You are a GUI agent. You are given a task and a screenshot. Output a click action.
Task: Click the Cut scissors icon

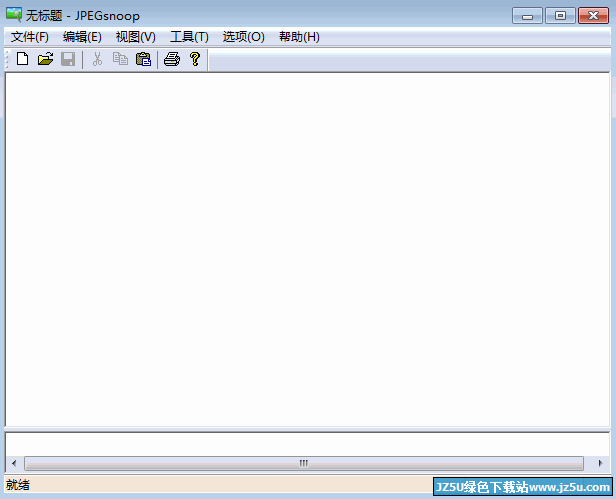(97, 59)
